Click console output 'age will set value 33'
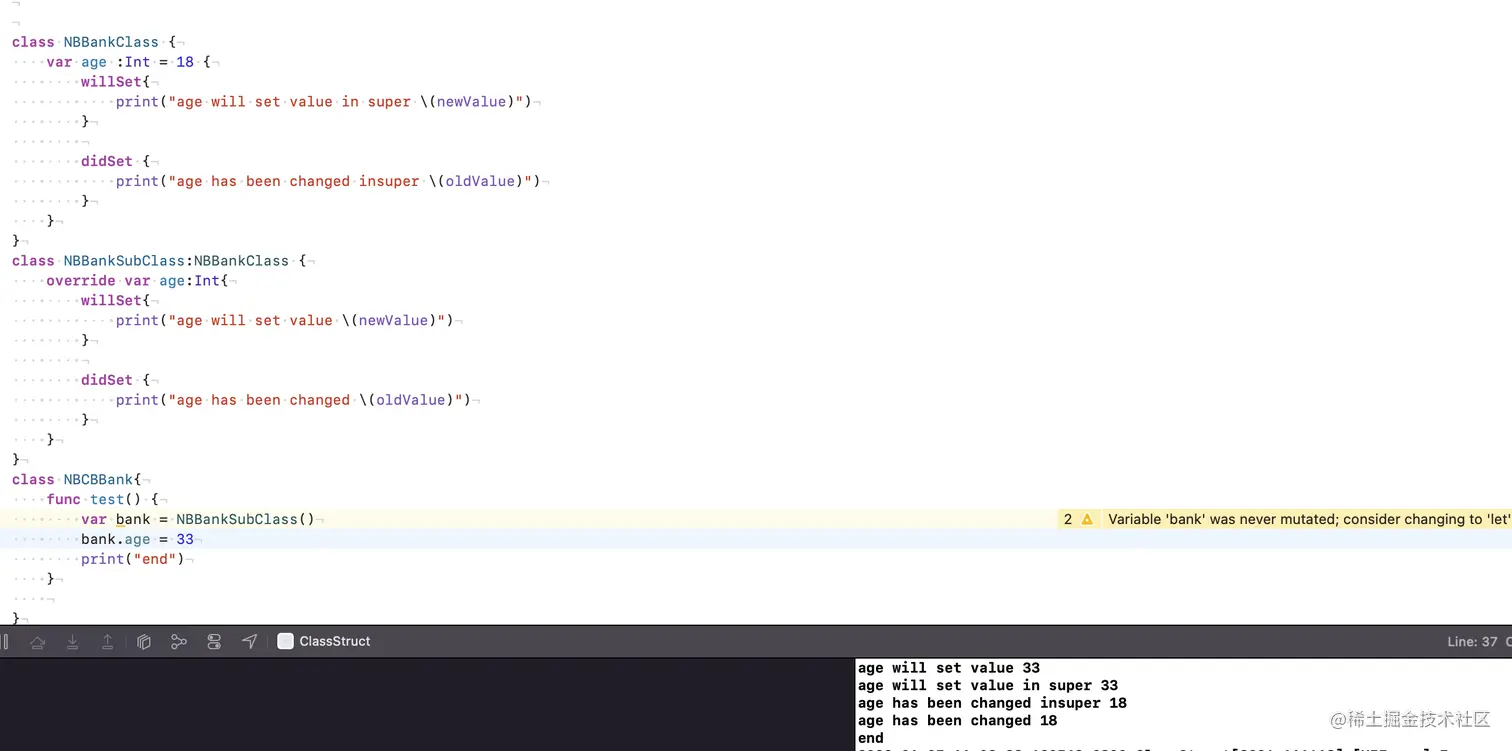The height and width of the screenshot is (751, 1512). [x=949, y=668]
